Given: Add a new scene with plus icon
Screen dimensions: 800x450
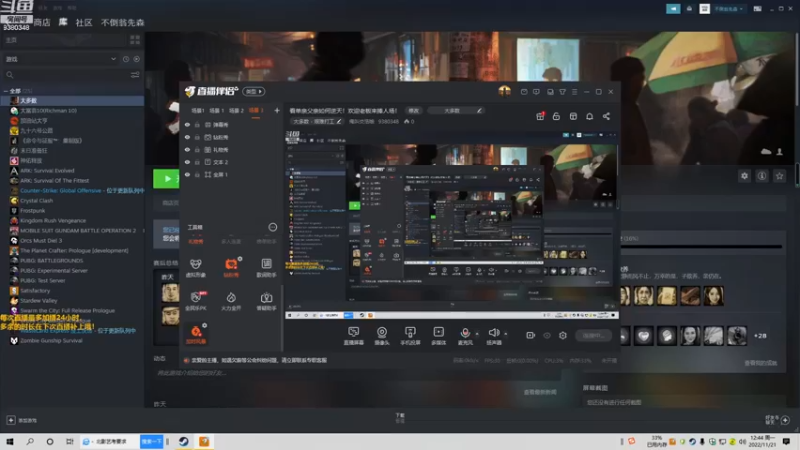Looking at the screenshot, I should [x=277, y=110].
